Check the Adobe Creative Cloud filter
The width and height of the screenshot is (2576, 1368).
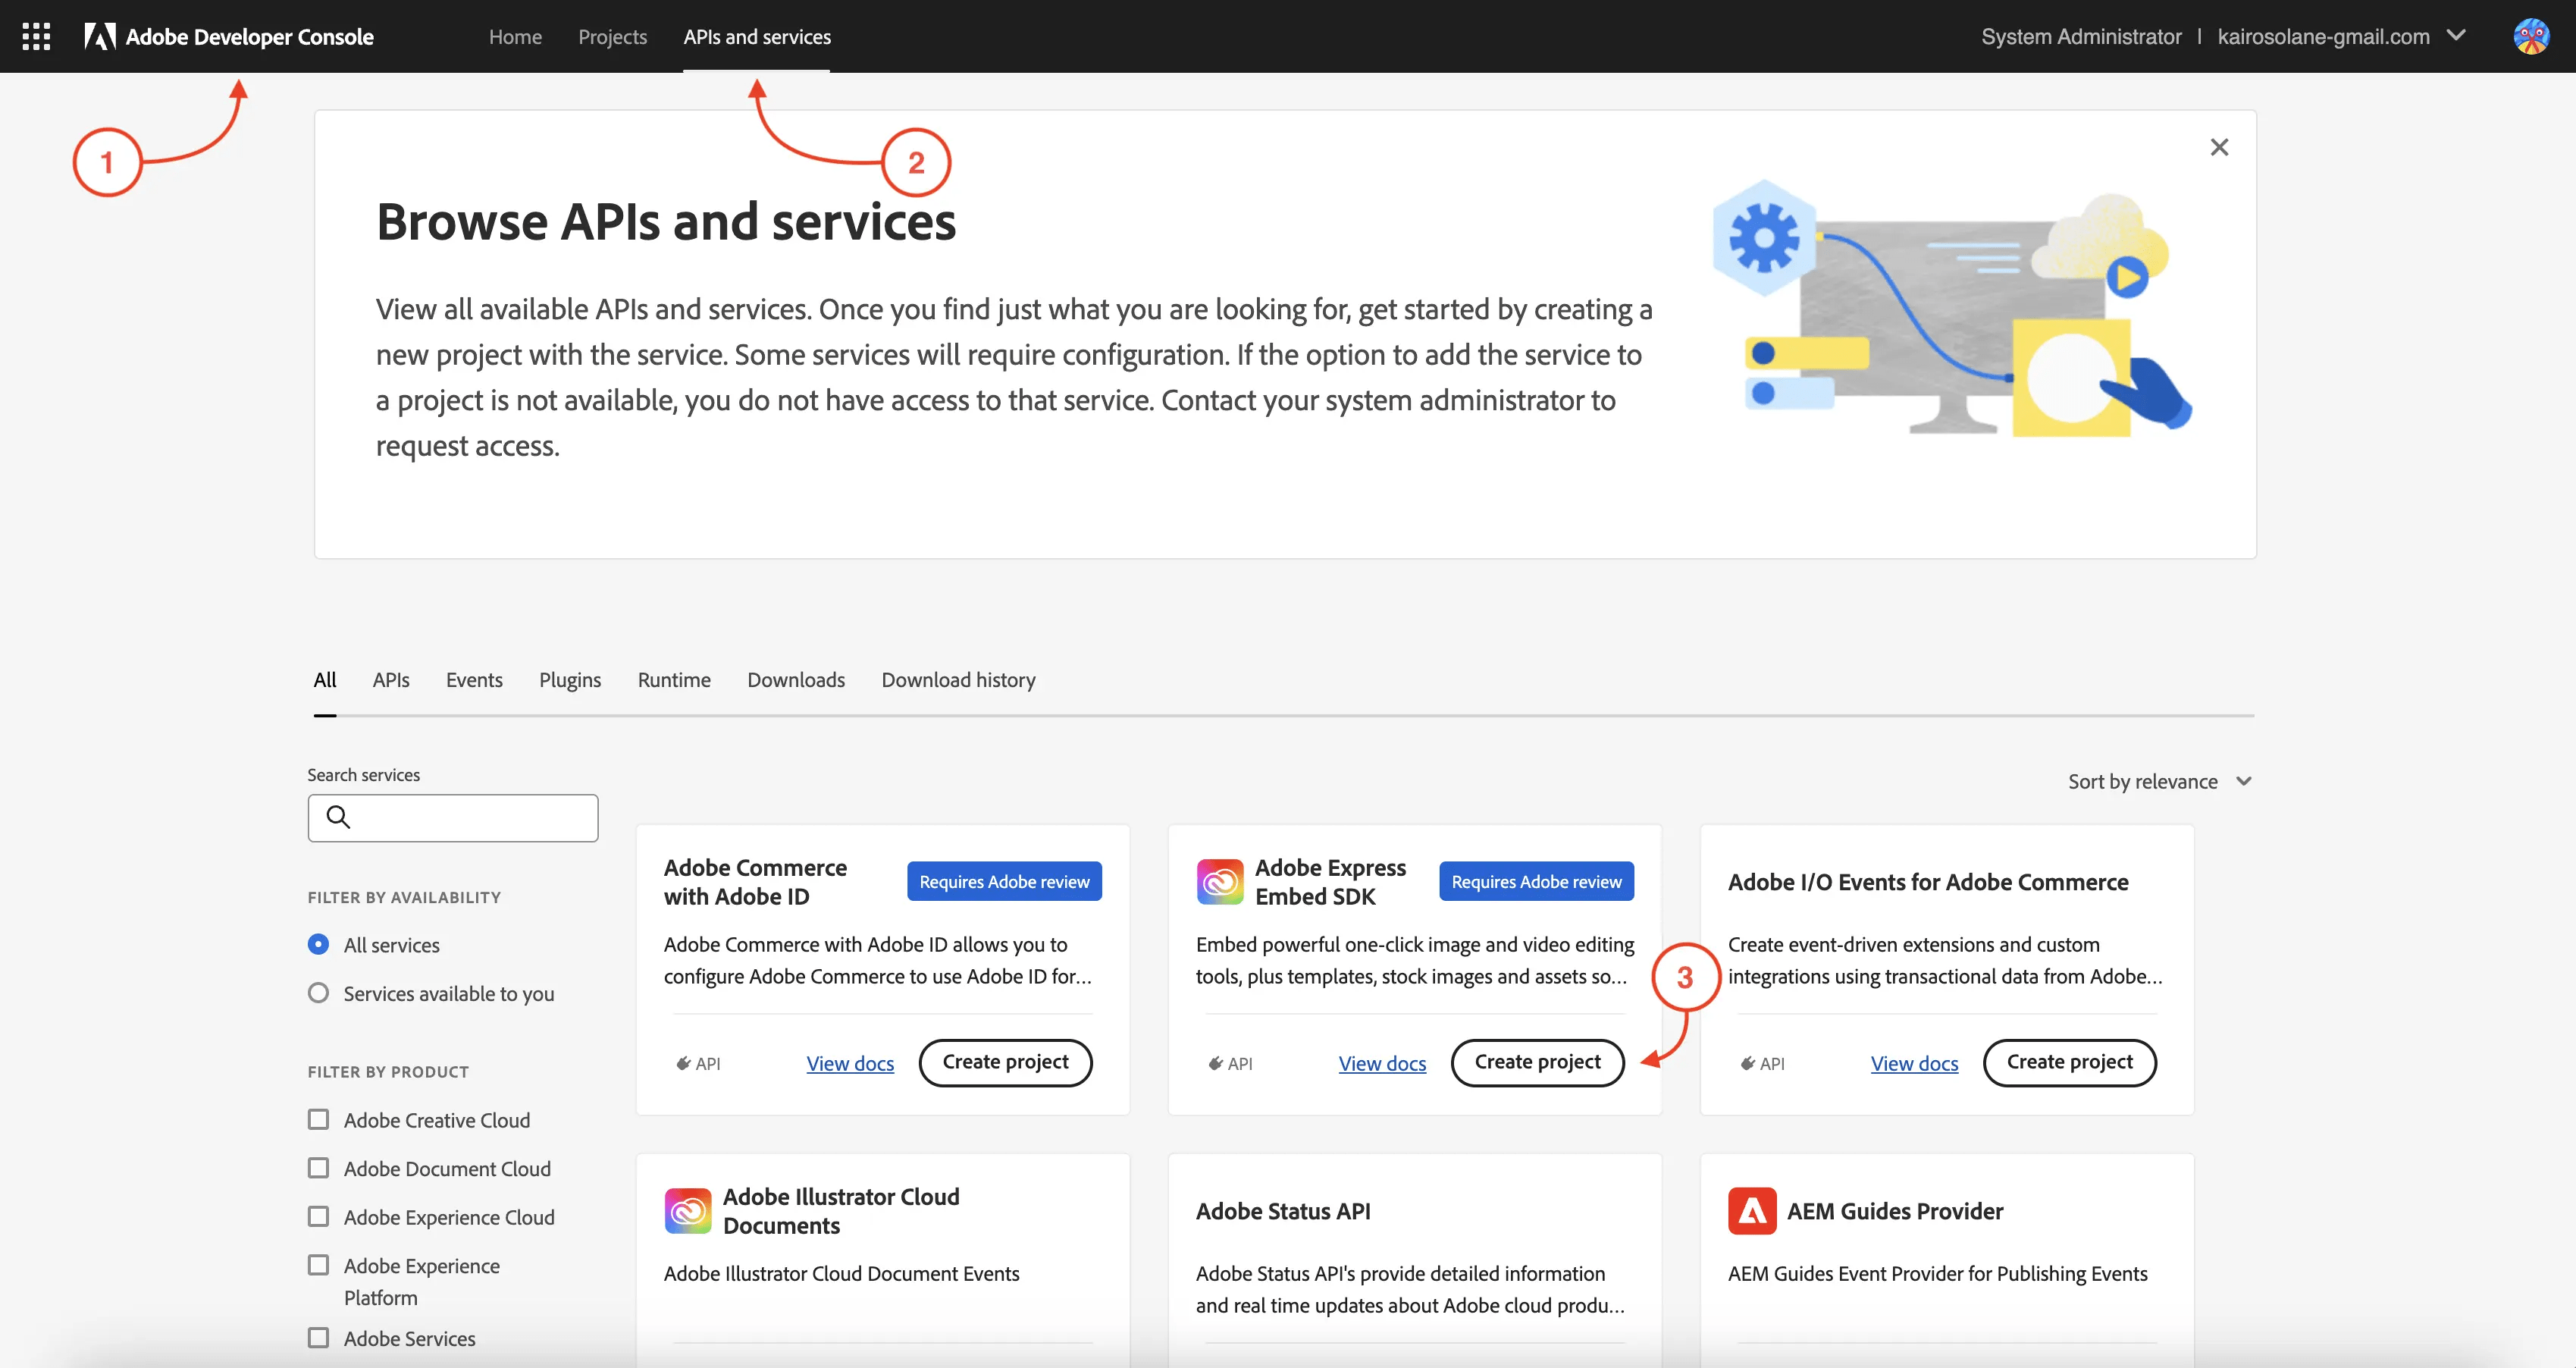pyautogui.click(x=318, y=1120)
